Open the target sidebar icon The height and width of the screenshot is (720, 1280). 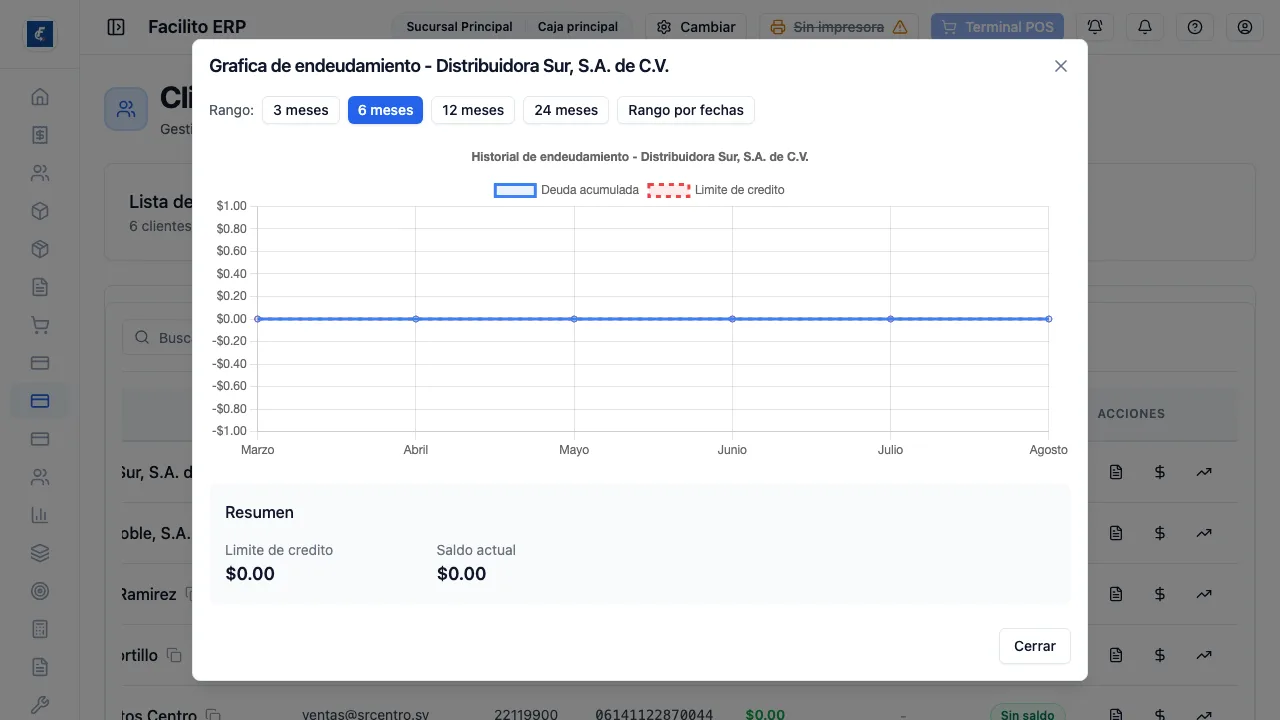click(40, 591)
